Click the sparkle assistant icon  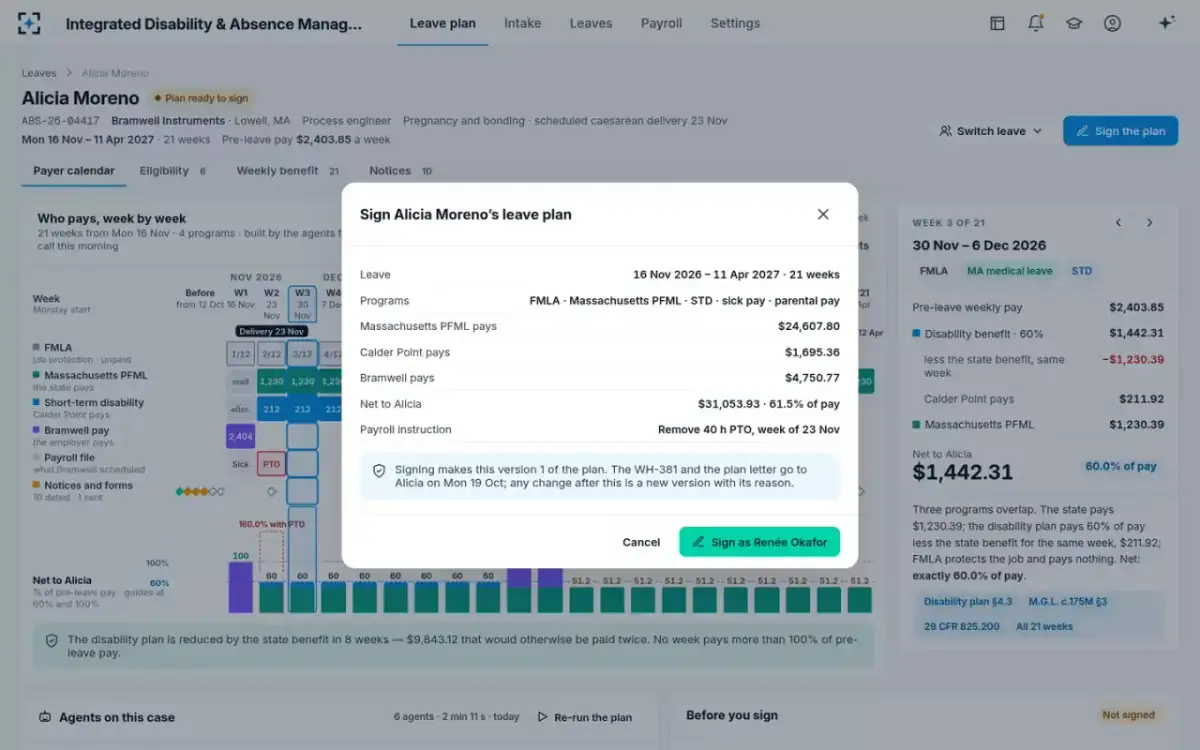coord(1166,23)
